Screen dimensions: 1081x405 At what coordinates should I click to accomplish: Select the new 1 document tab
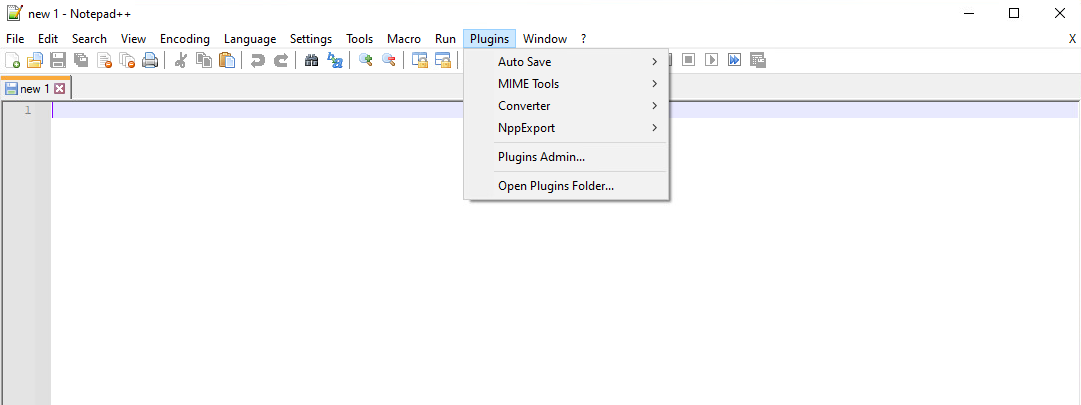tap(35, 88)
